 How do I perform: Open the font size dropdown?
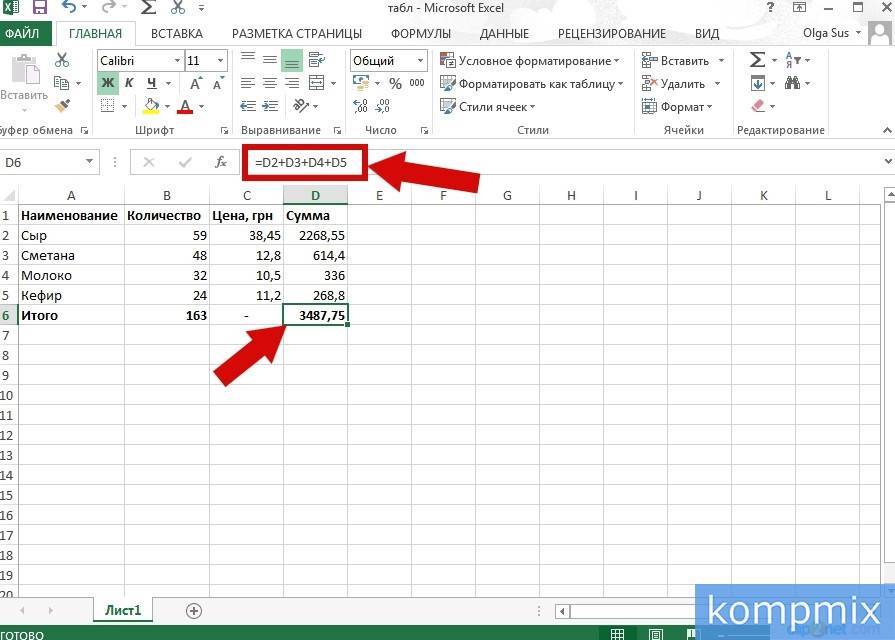219,60
